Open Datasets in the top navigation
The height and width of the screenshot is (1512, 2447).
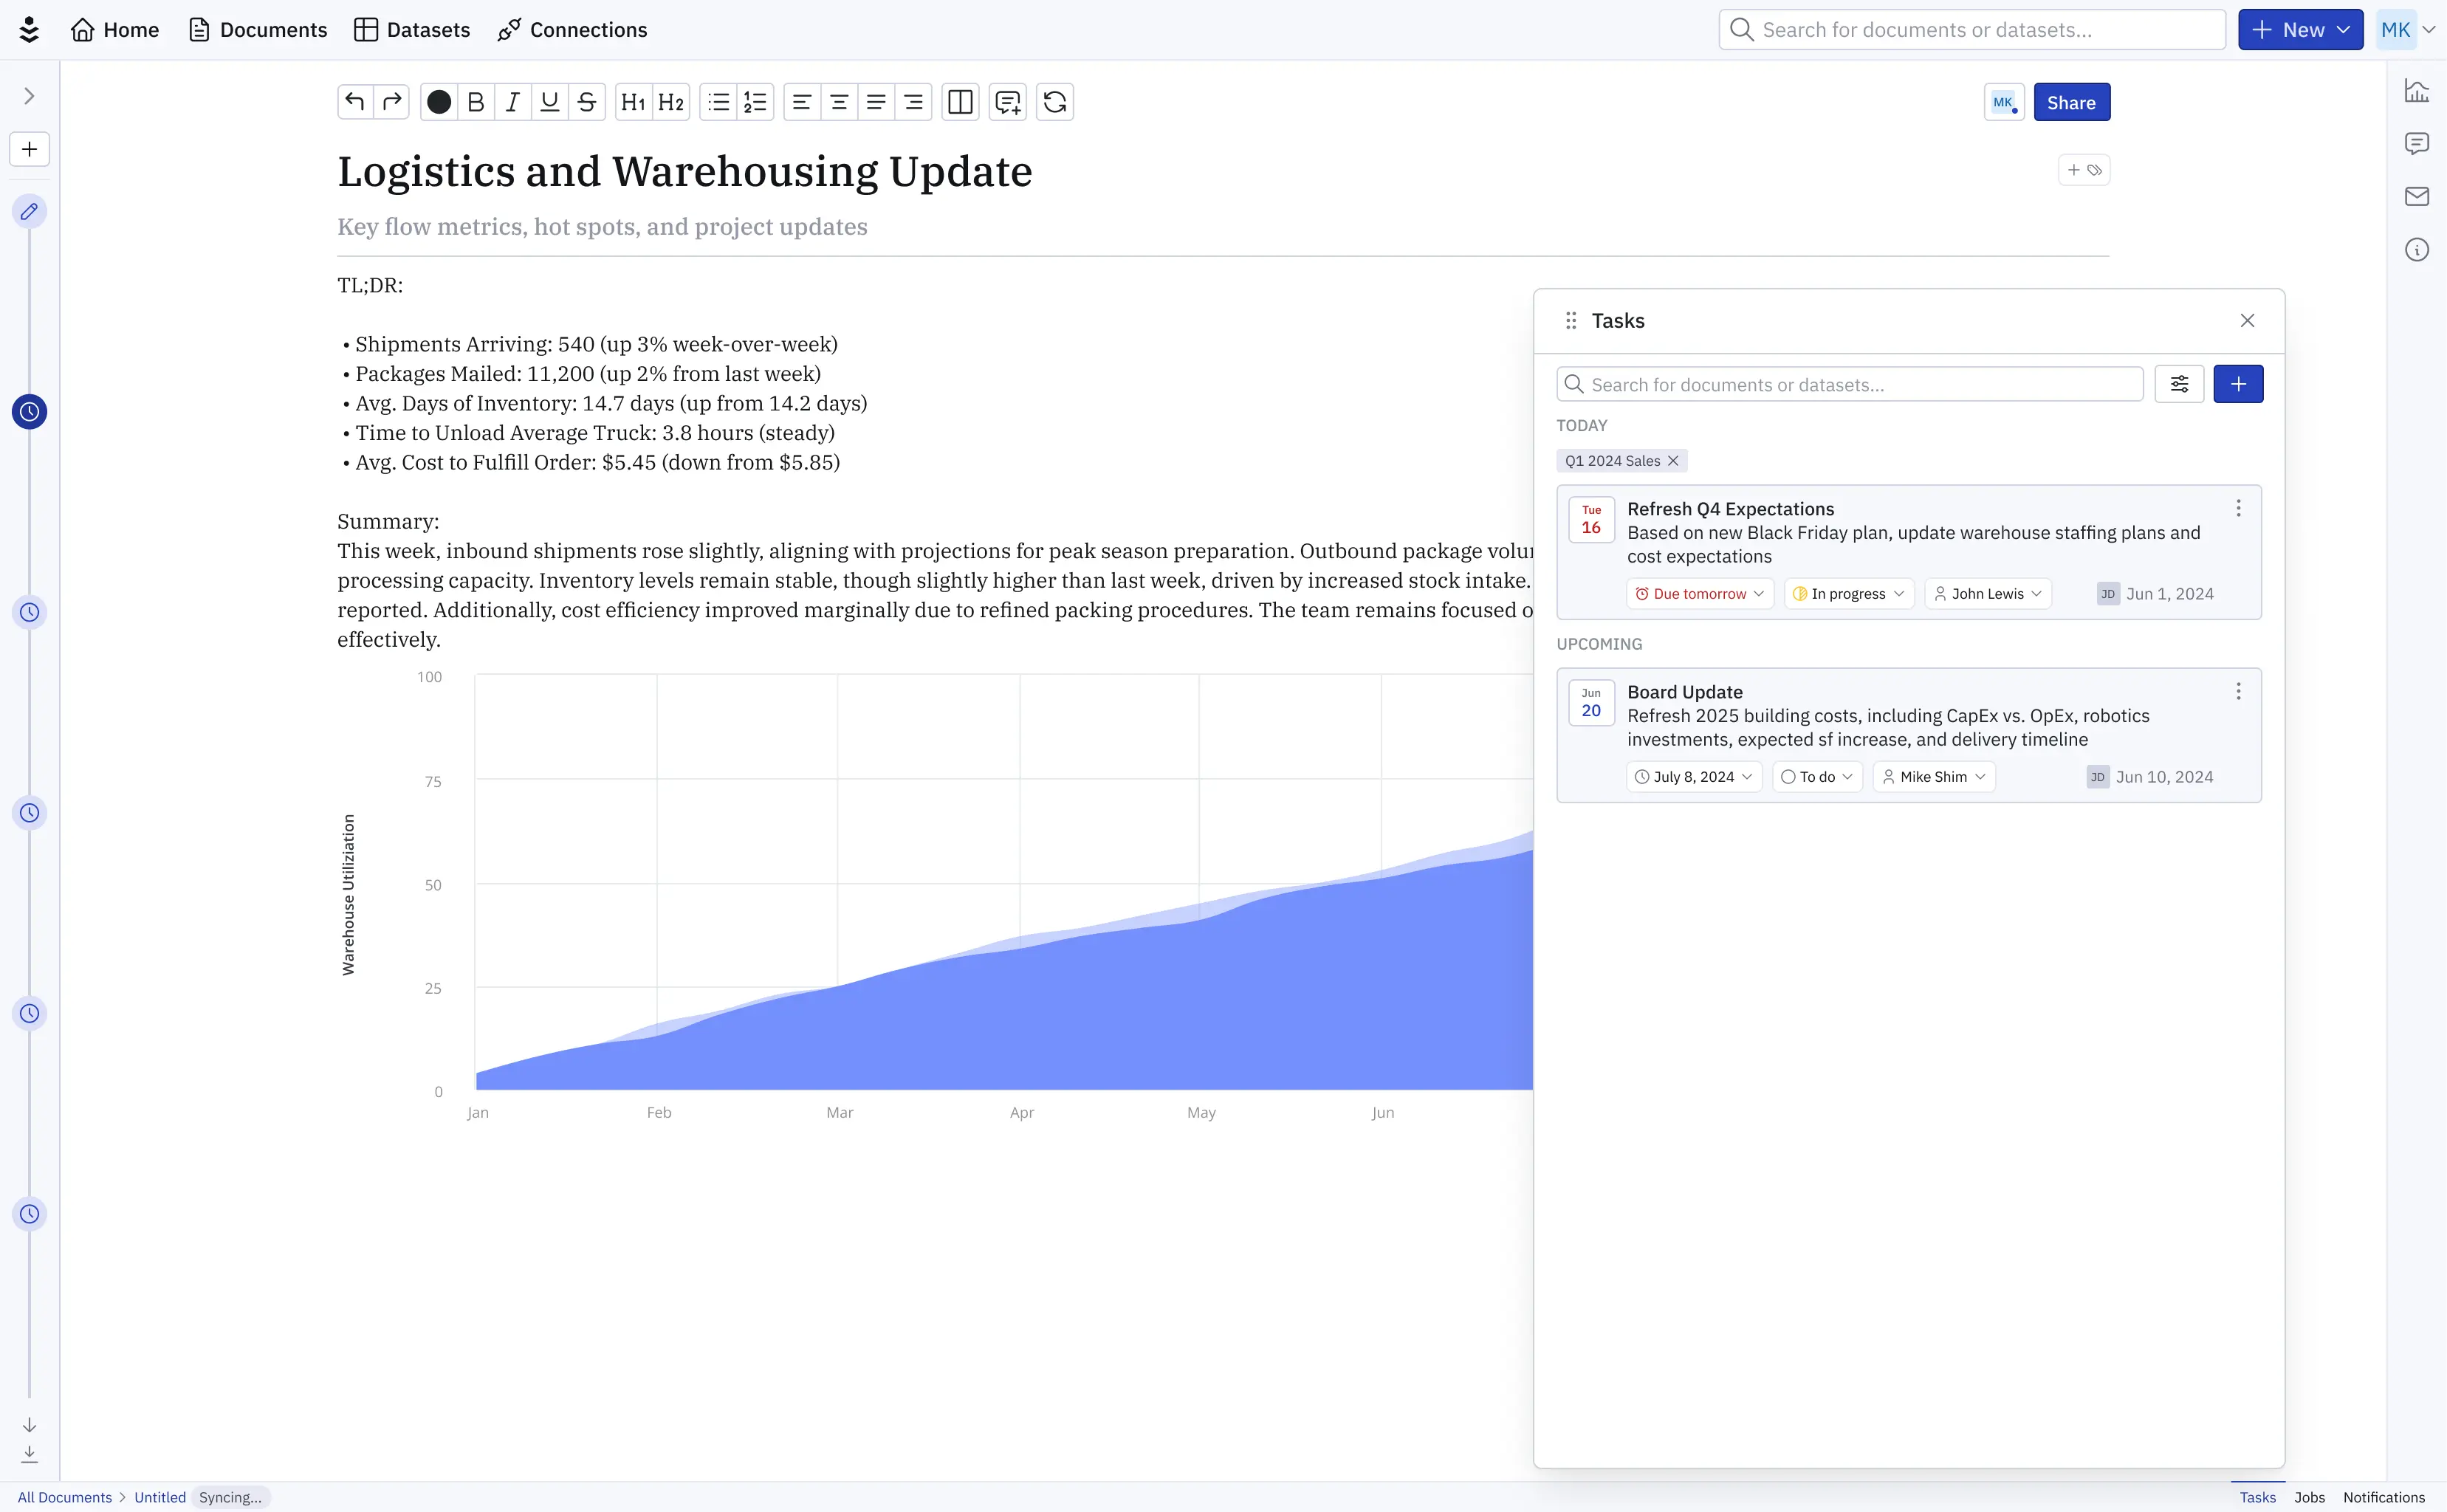click(411, 29)
